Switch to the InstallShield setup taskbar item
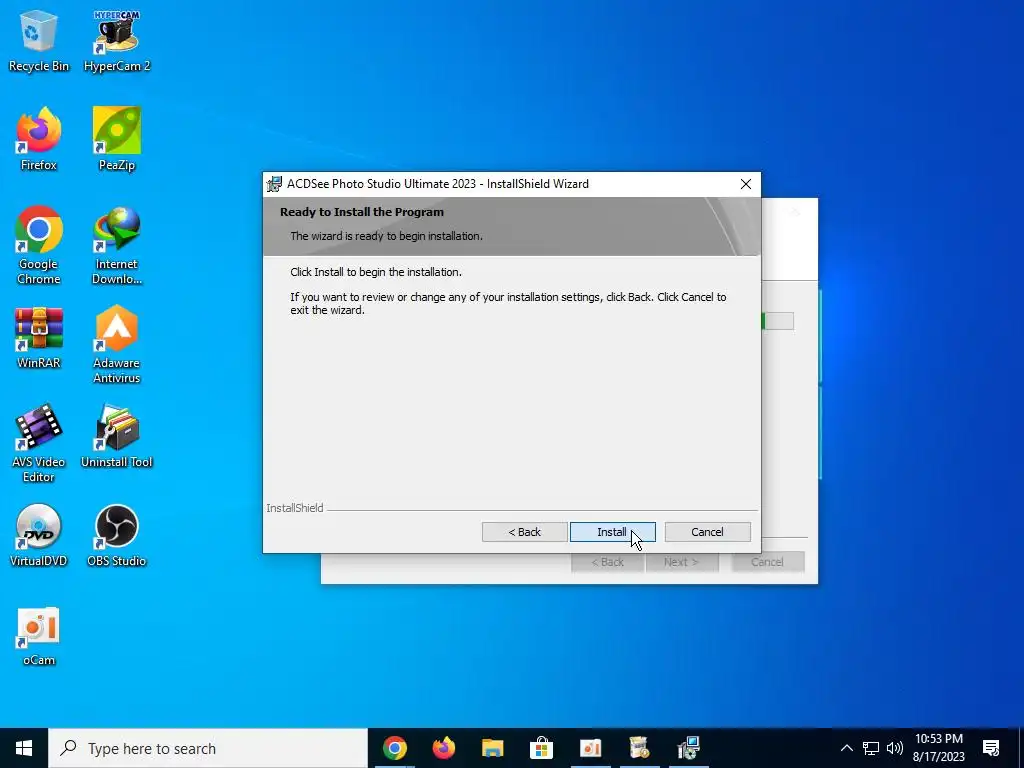The image size is (1024, 768). pos(688,748)
